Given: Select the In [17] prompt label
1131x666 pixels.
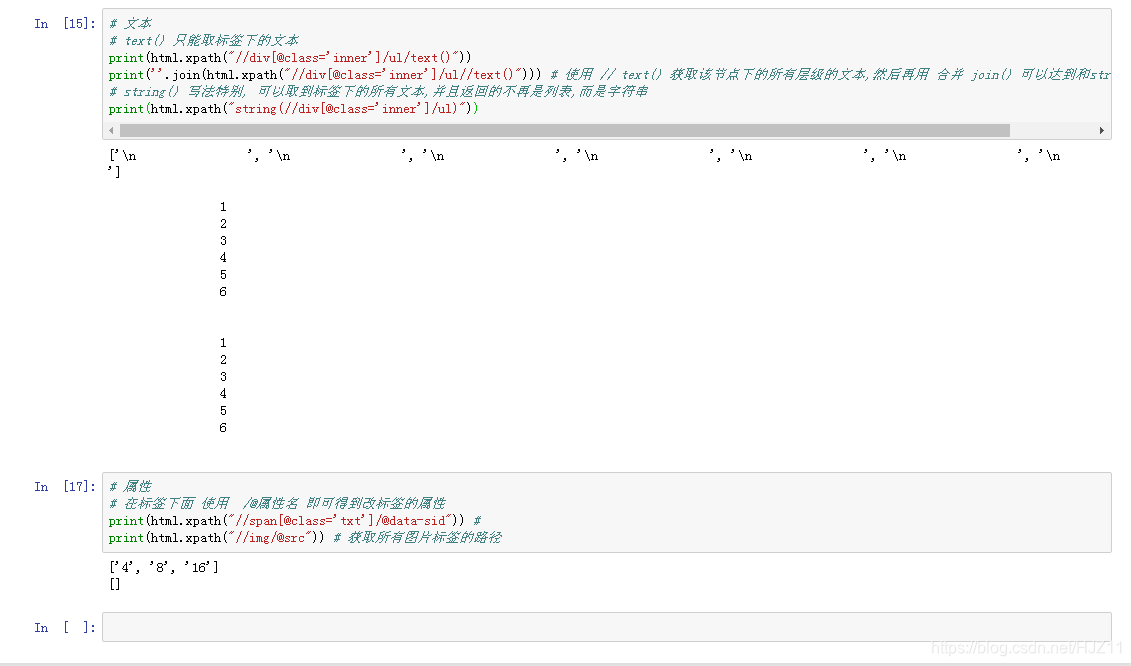Looking at the screenshot, I should pyautogui.click(x=65, y=487).
